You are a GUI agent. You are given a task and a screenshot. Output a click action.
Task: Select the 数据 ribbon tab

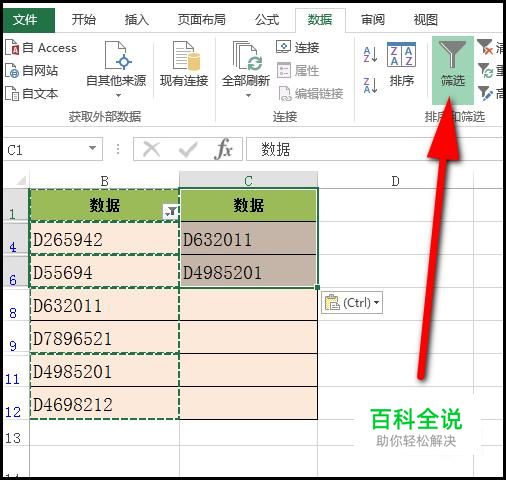(320, 20)
